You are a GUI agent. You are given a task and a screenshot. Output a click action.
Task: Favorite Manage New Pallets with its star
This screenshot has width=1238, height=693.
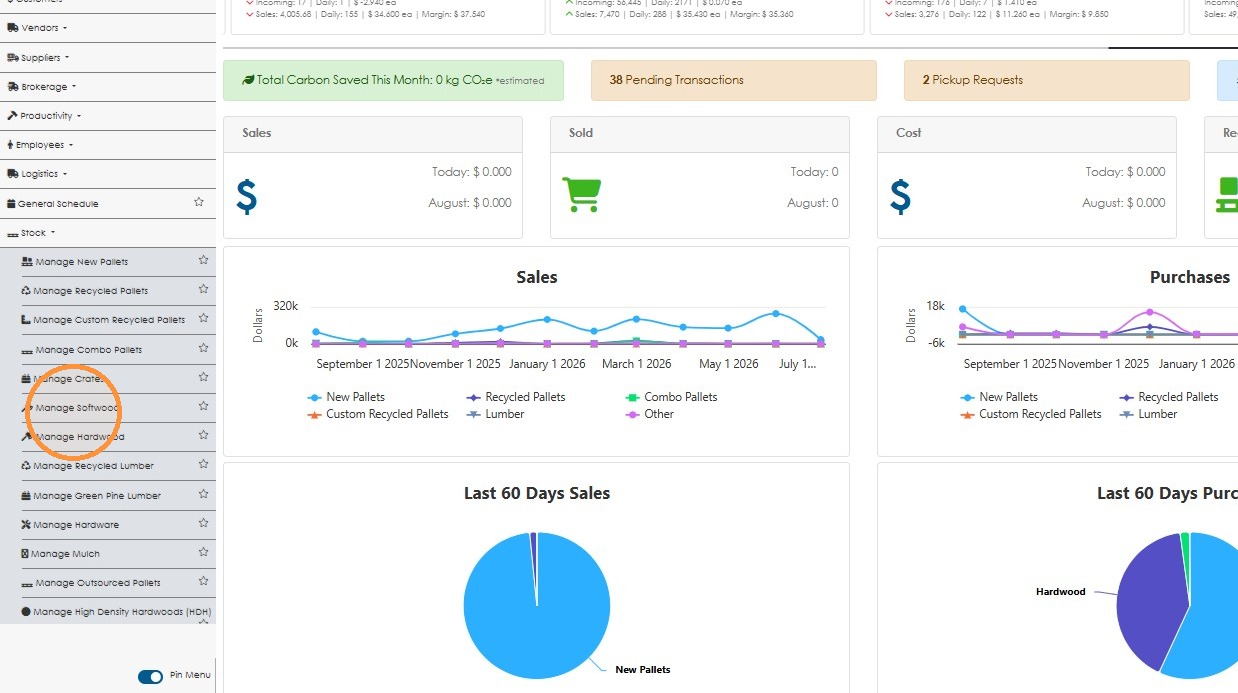pyautogui.click(x=203, y=260)
